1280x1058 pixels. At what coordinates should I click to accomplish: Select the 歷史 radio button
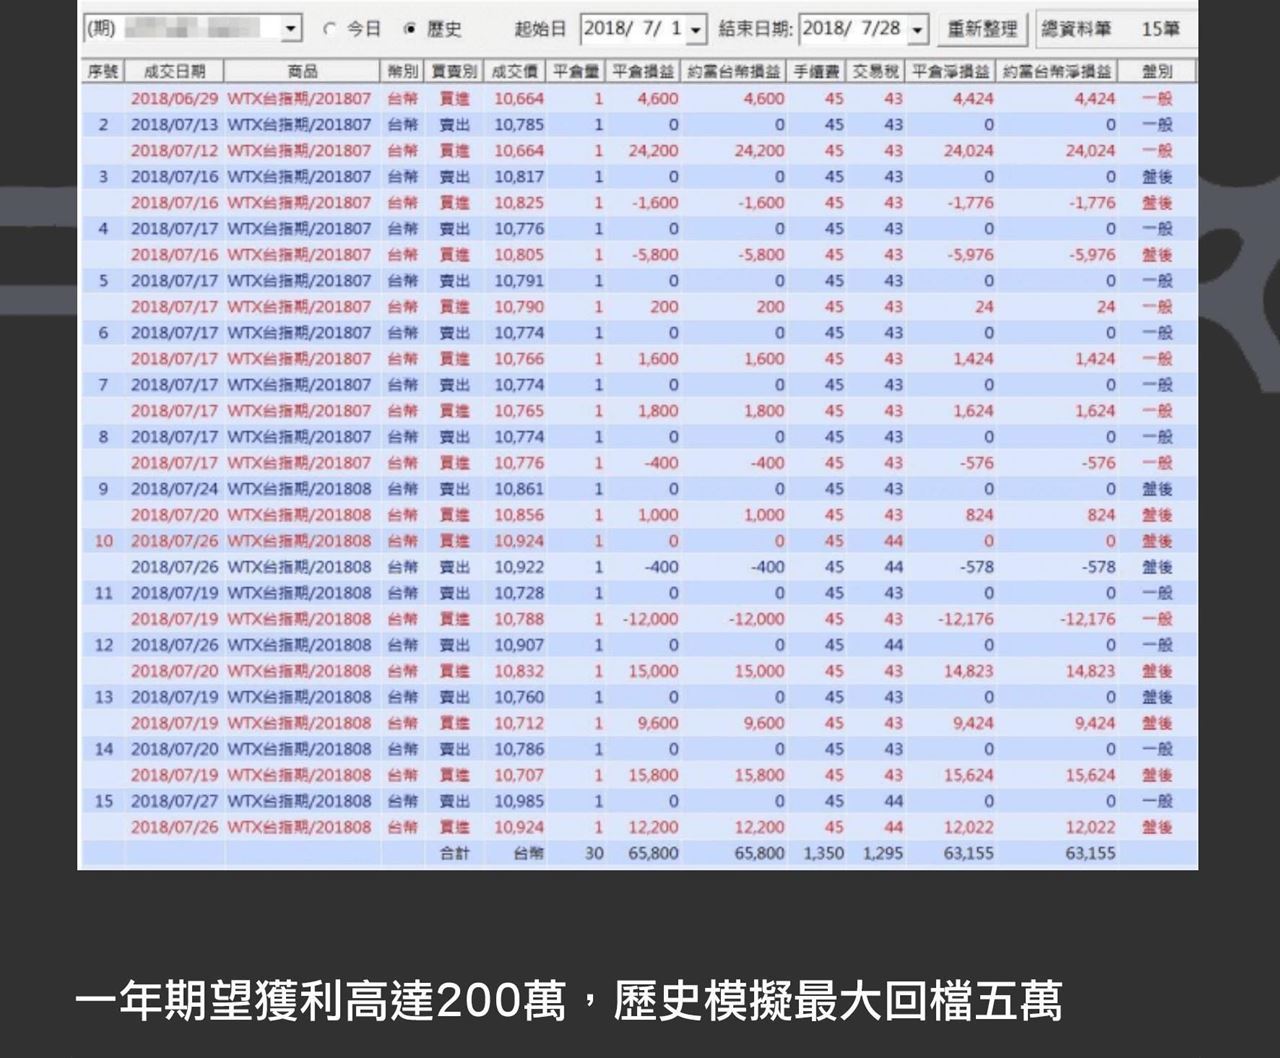(x=410, y=30)
